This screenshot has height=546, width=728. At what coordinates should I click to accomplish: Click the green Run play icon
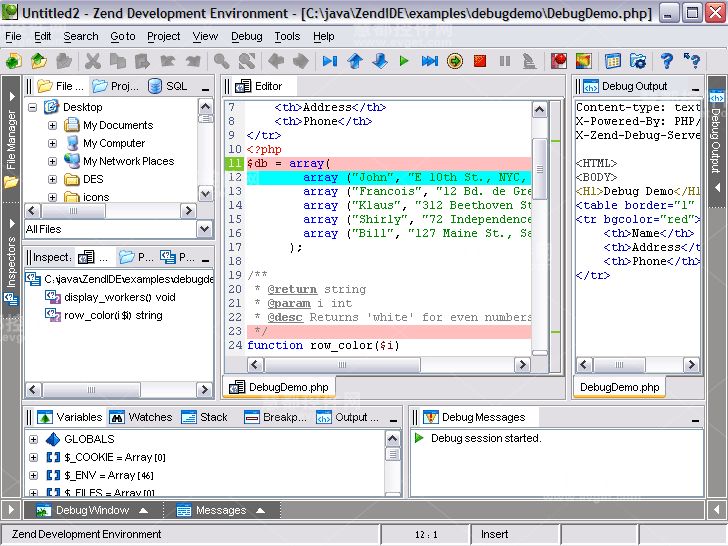tap(404, 61)
